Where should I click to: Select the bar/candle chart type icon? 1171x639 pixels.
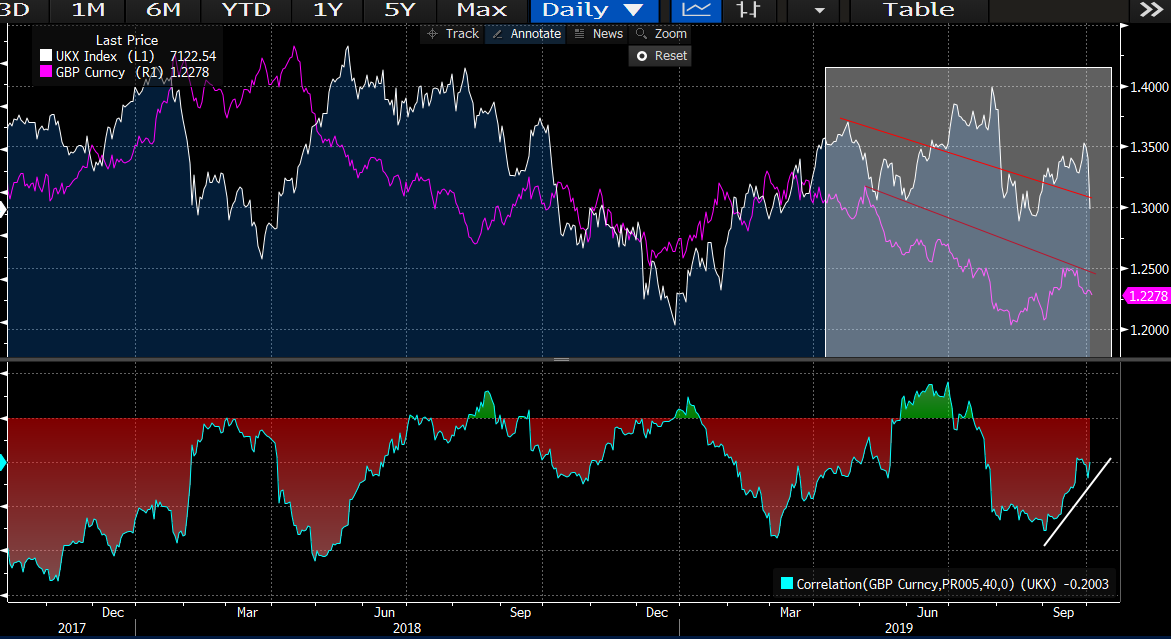[x=748, y=10]
